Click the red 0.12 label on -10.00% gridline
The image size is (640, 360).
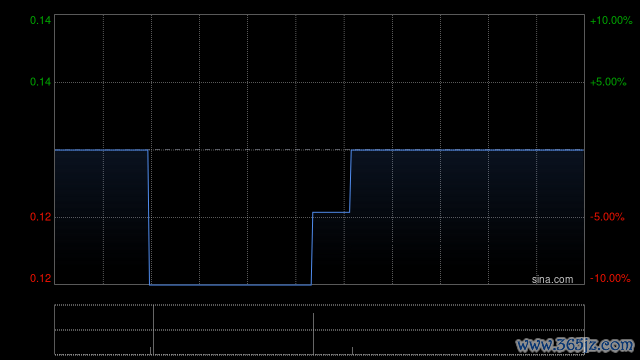(40, 278)
